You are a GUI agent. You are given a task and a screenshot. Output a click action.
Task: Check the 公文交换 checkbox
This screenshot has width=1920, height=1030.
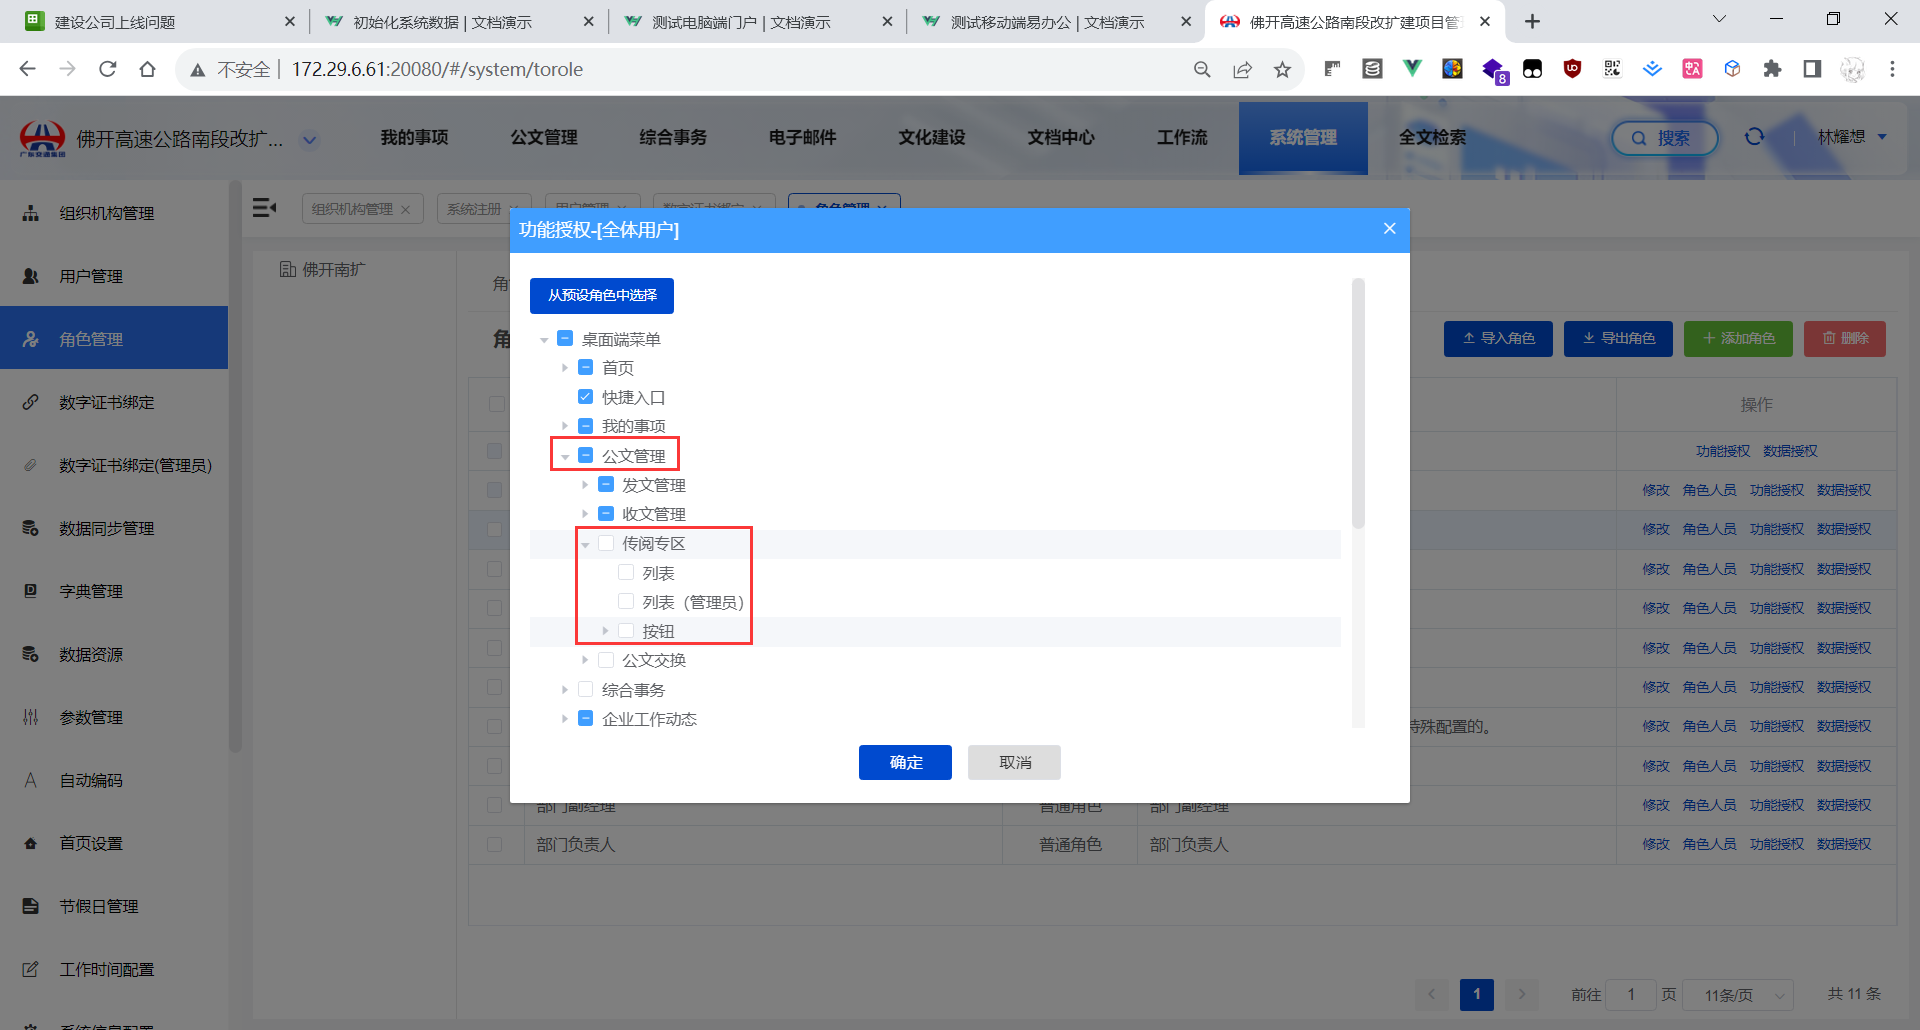coord(606,660)
